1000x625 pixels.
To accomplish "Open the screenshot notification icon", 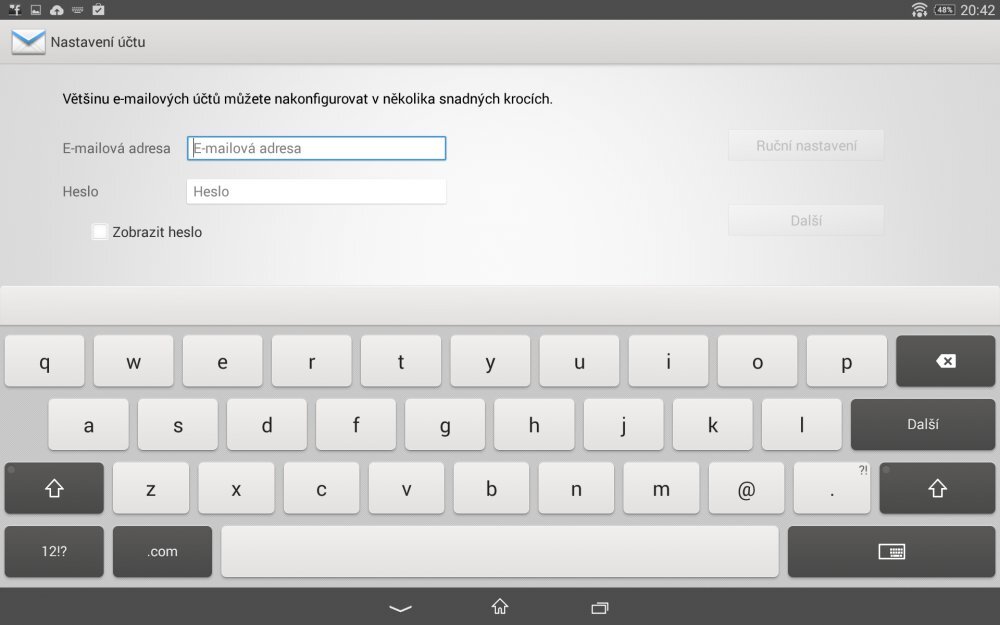I will pyautogui.click(x=36, y=9).
